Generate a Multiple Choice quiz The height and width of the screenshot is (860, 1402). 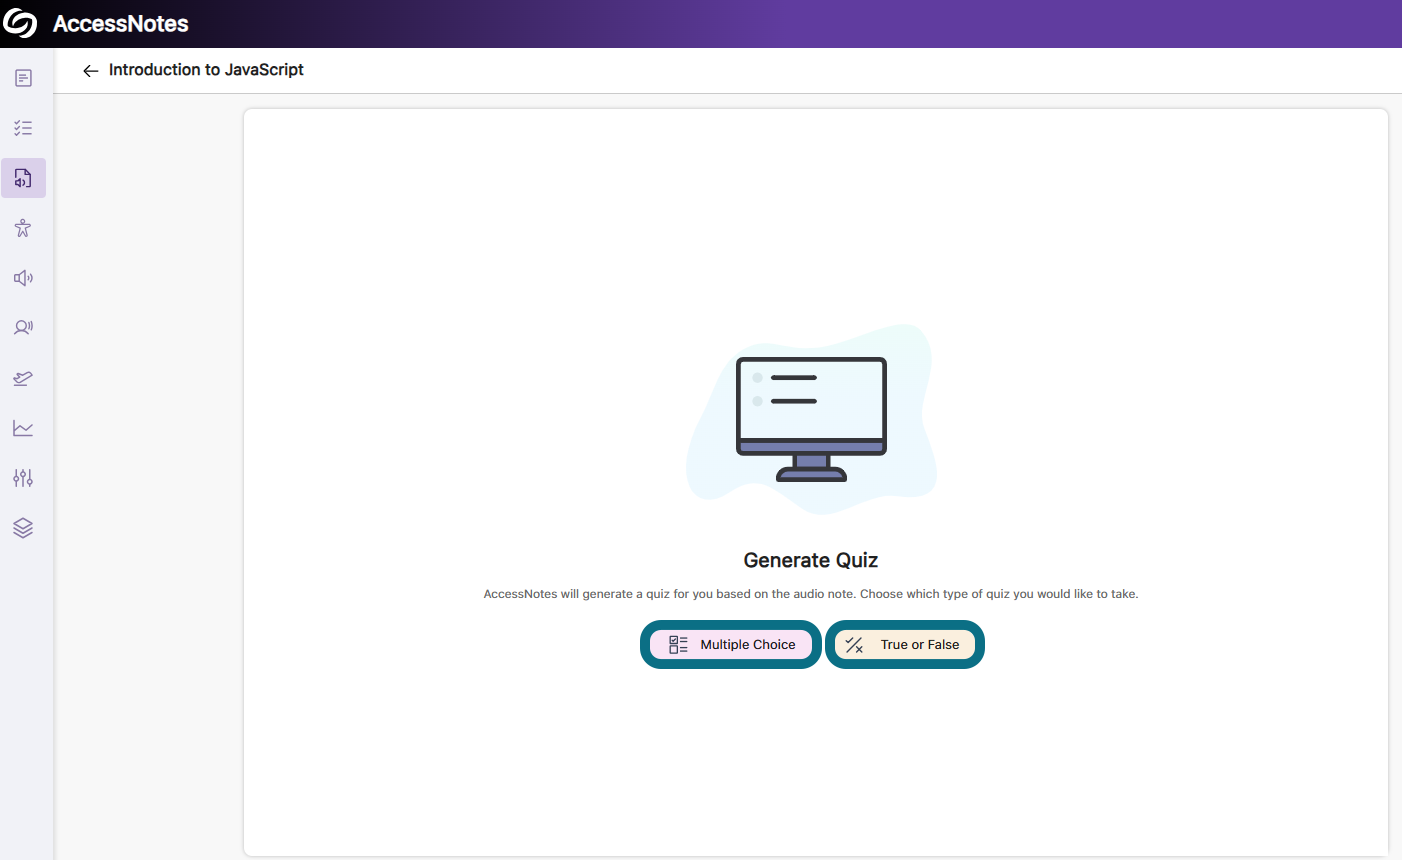click(x=731, y=645)
